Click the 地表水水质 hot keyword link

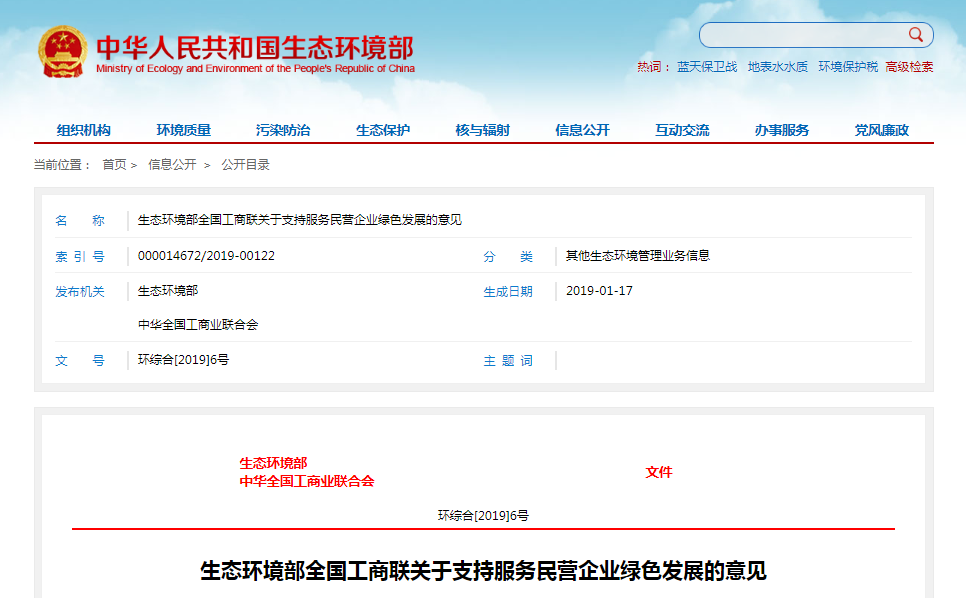(778, 67)
